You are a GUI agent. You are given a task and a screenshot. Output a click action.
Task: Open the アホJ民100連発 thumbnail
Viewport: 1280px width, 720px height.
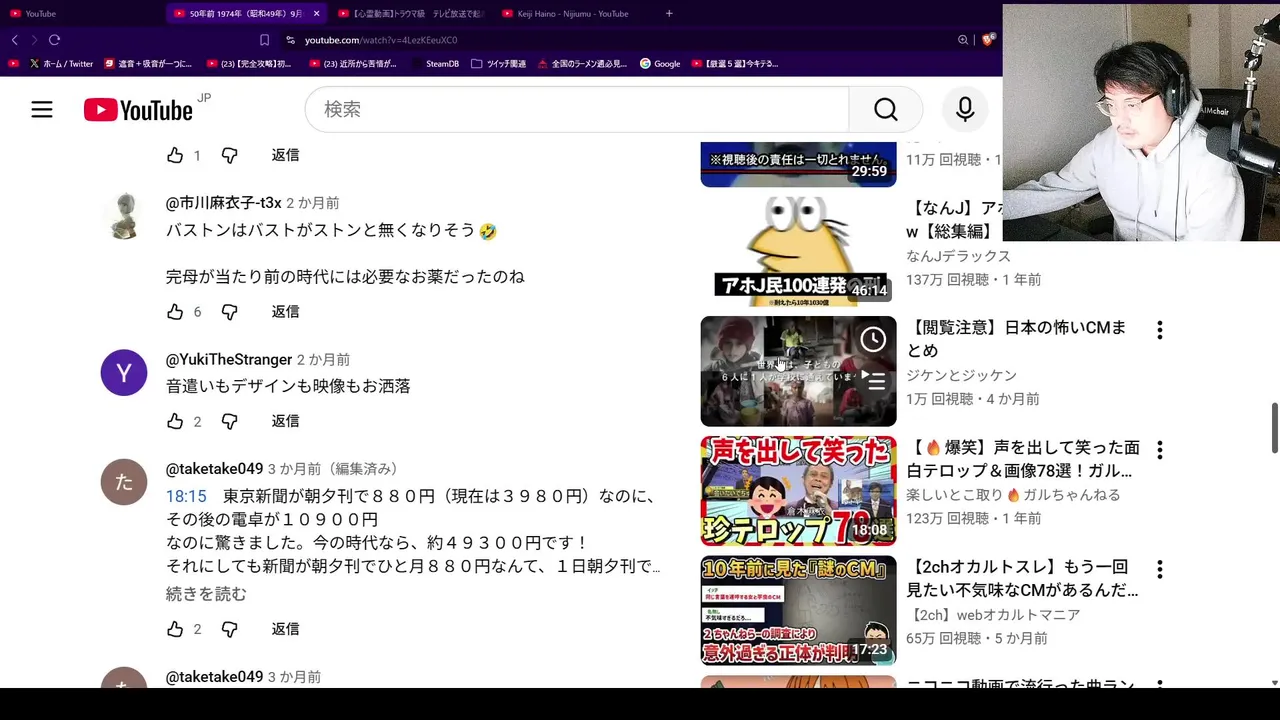coord(798,251)
